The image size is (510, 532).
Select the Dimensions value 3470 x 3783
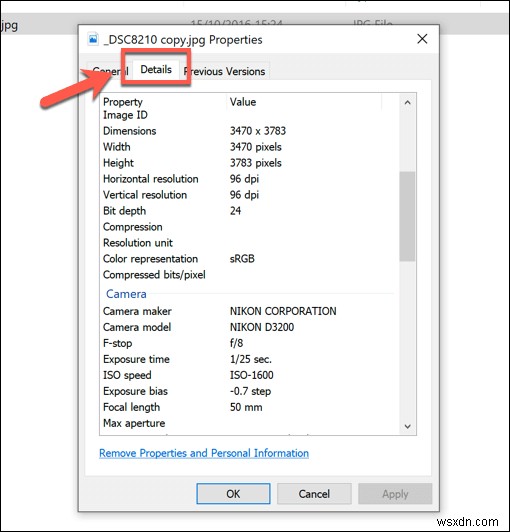pos(258,131)
